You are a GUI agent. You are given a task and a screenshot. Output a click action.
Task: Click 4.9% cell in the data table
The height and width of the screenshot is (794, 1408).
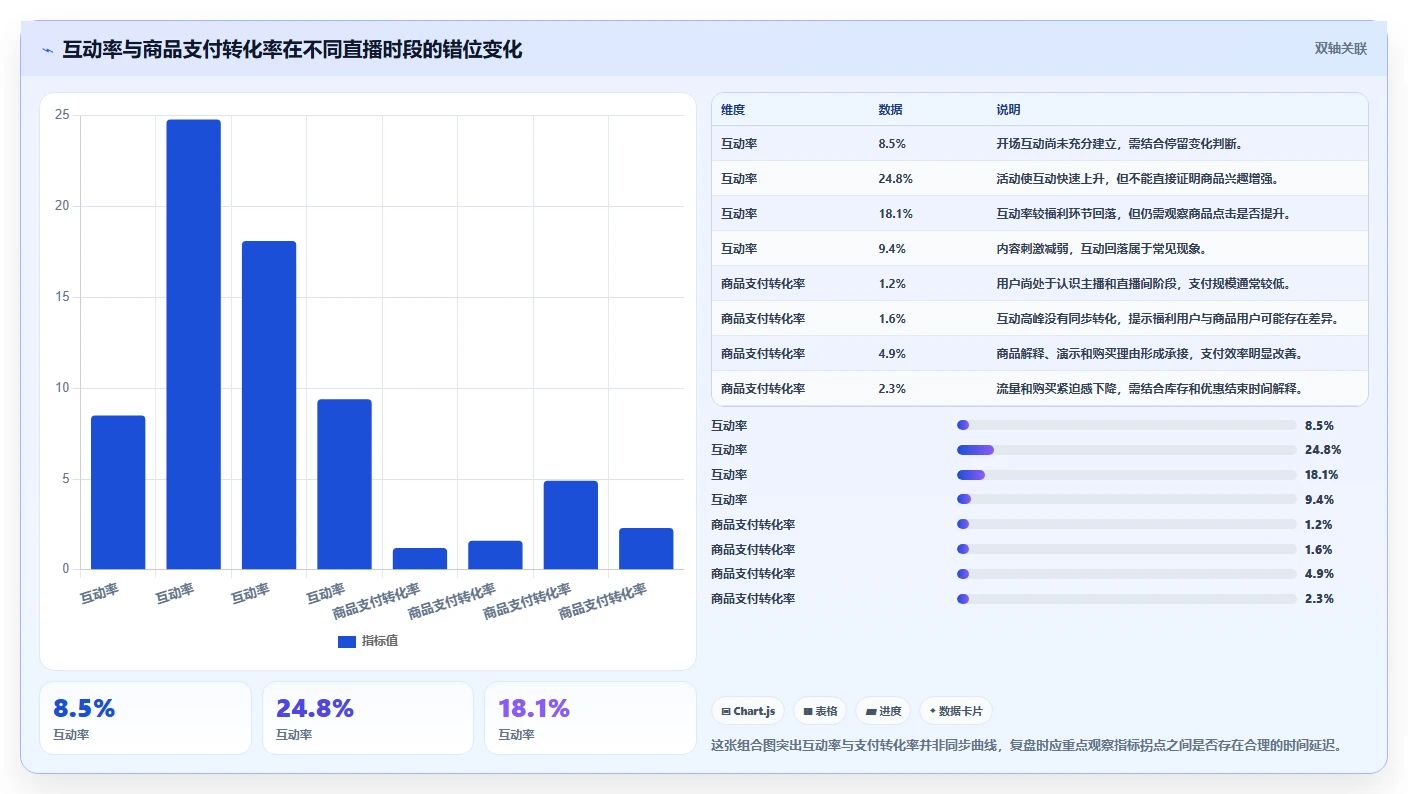point(892,354)
